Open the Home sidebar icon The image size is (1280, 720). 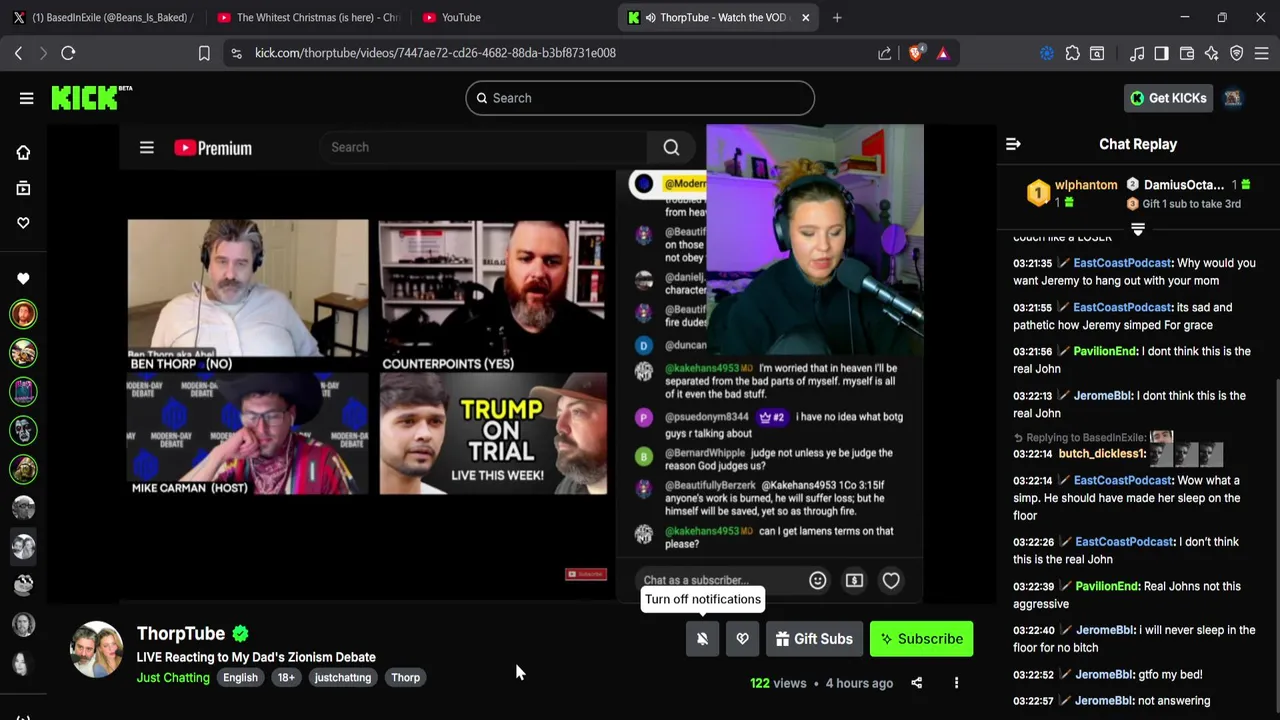click(23, 153)
